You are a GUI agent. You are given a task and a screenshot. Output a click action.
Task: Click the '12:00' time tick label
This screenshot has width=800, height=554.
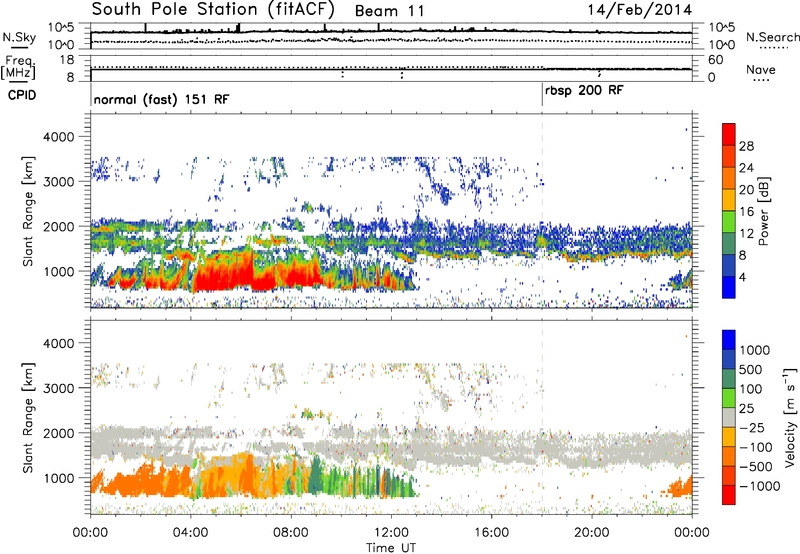tap(391, 533)
